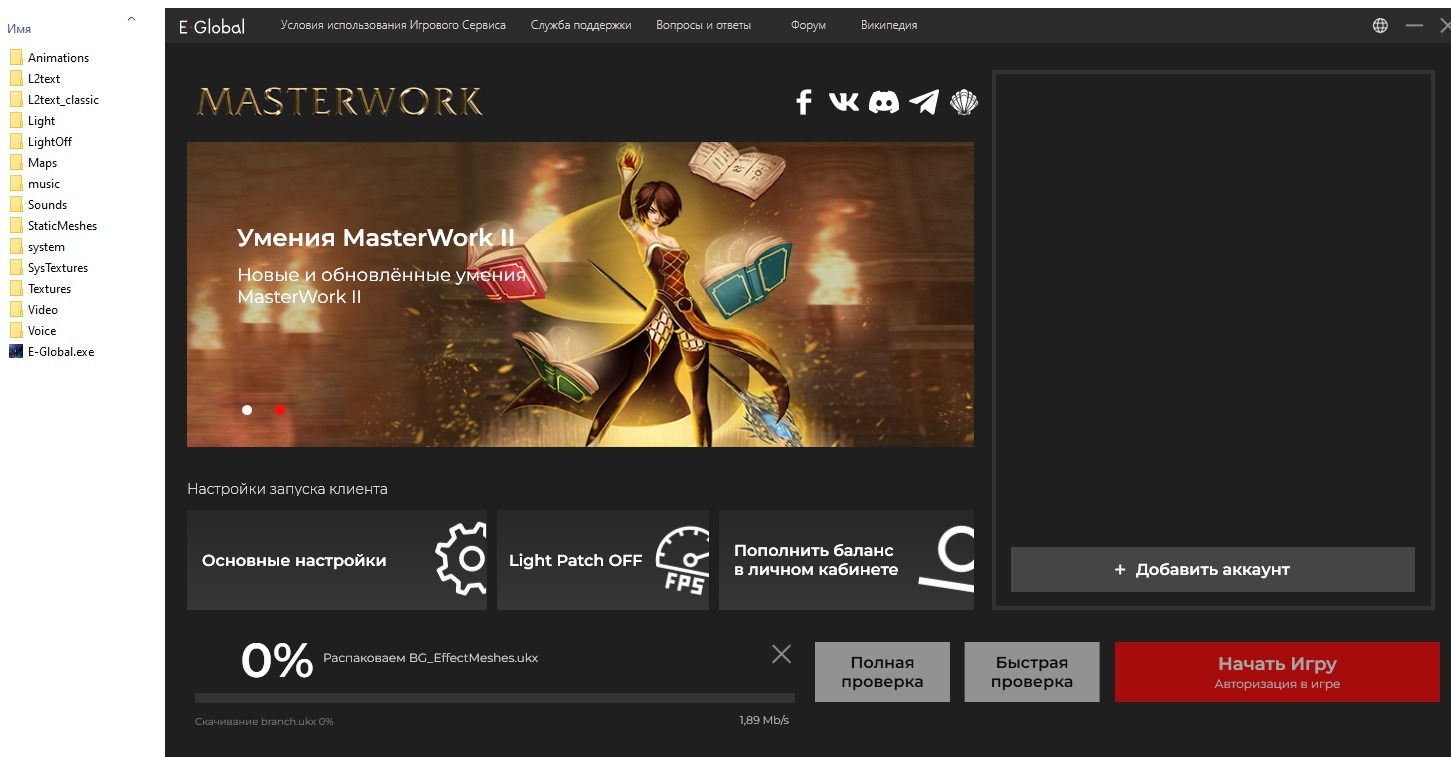Select the L2text_classic folder name

pos(63,100)
